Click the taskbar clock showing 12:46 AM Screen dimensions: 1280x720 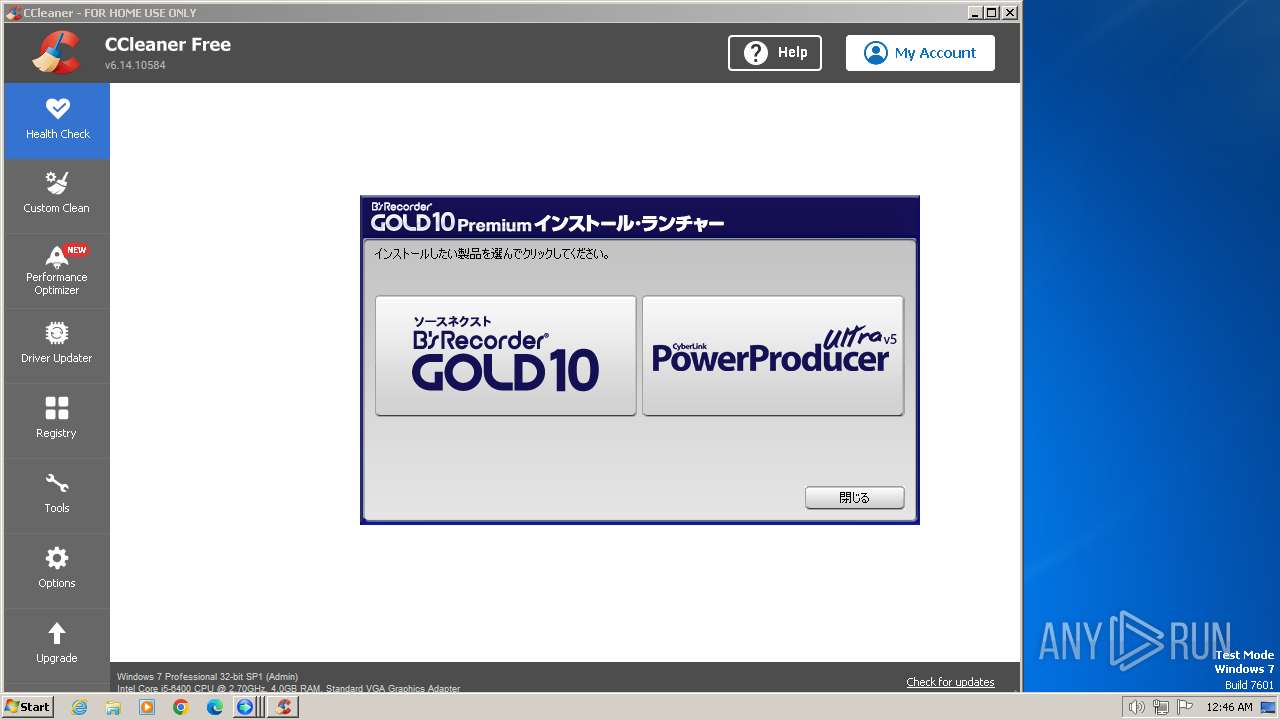[x=1229, y=707]
